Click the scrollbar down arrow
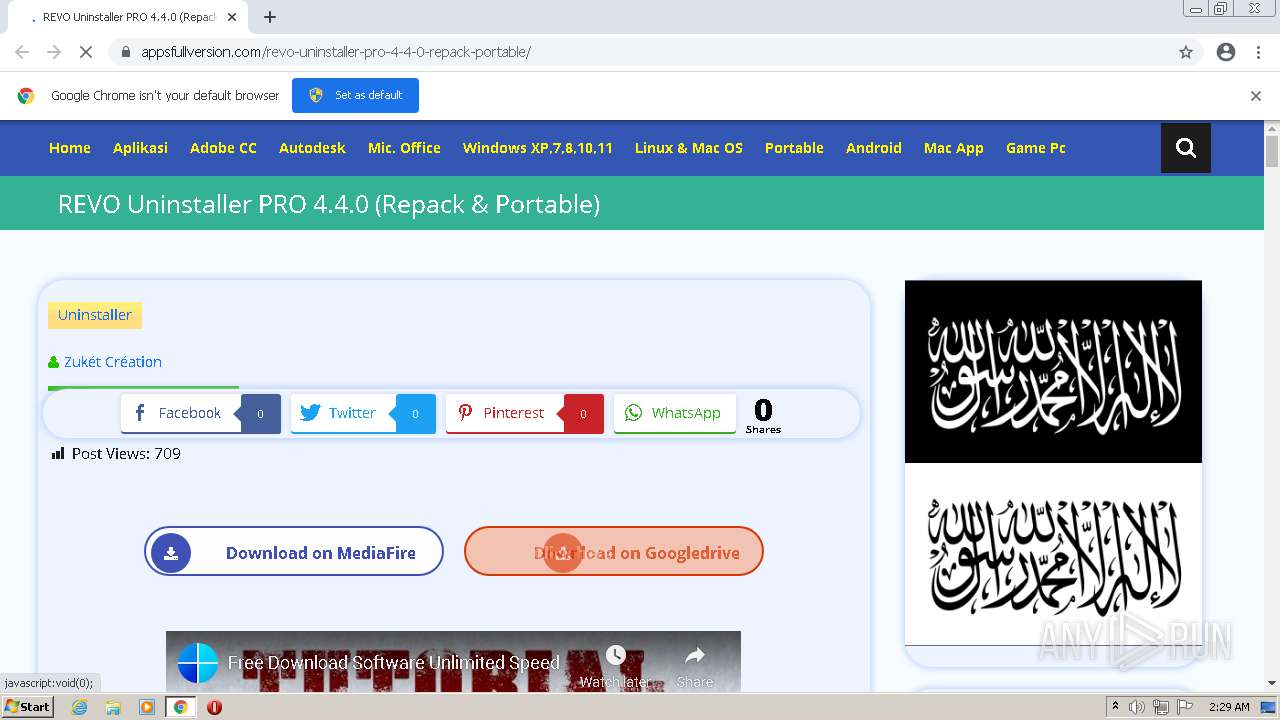 pos(1272,683)
